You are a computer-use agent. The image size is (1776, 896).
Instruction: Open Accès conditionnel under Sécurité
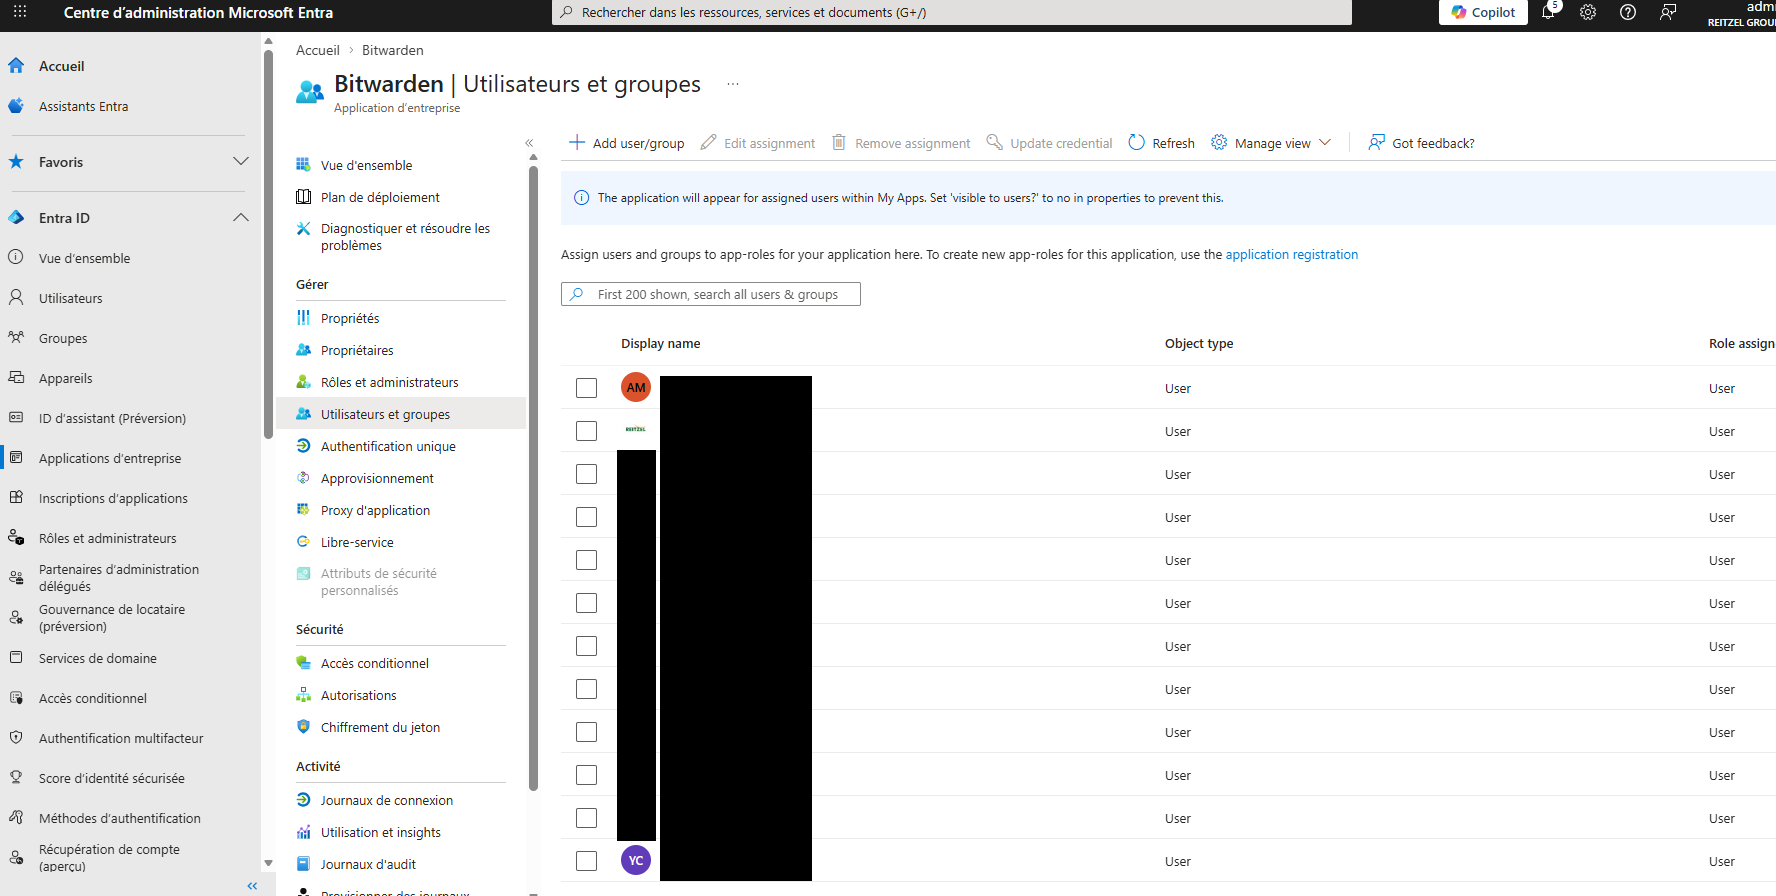point(374,663)
